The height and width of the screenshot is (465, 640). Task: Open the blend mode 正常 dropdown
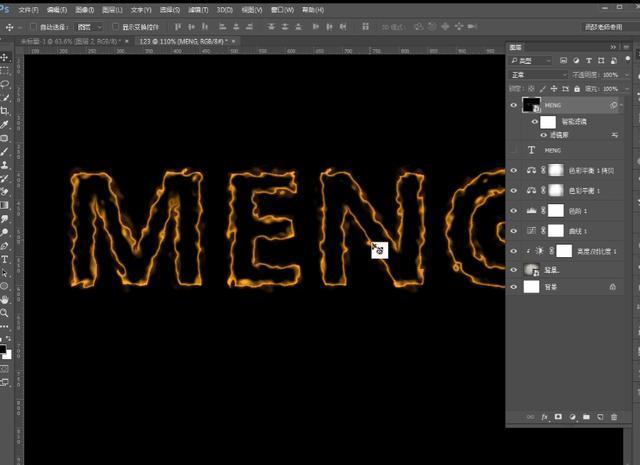coord(539,75)
